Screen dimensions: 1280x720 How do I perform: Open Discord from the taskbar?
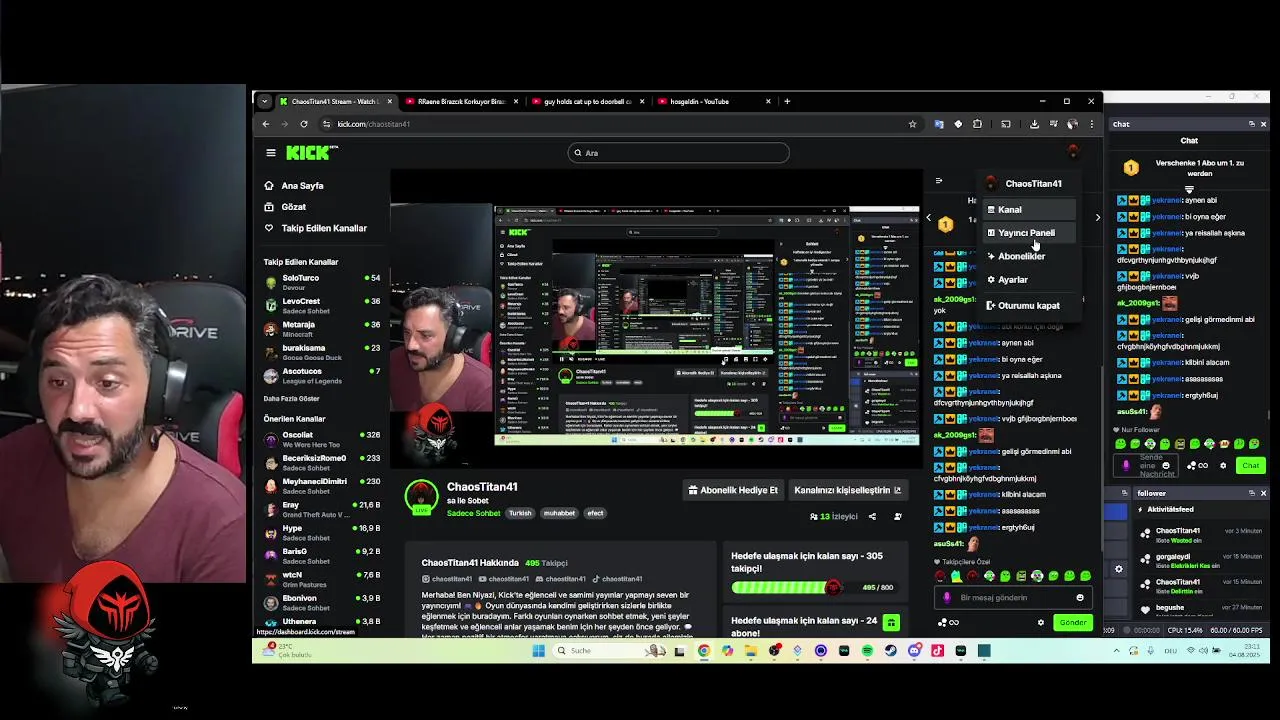pos(914,651)
